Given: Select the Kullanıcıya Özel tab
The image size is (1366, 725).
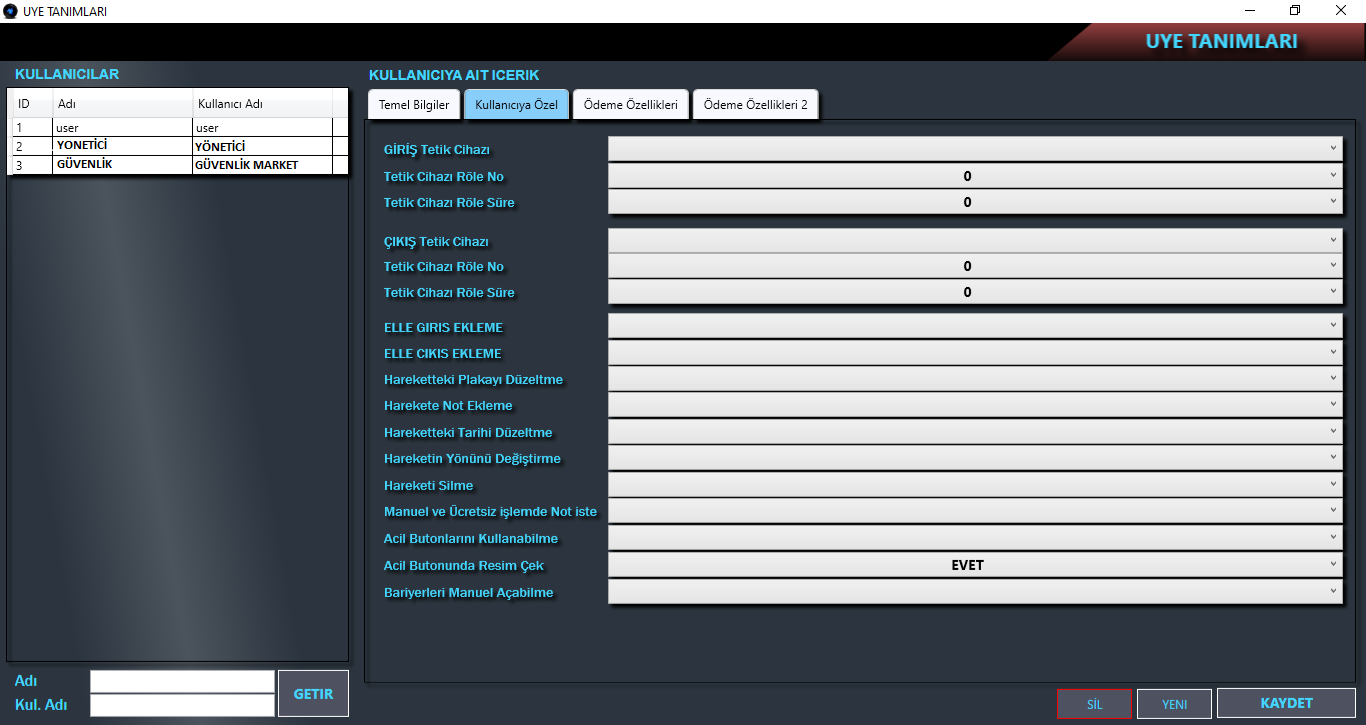Looking at the screenshot, I should pyautogui.click(x=516, y=105).
